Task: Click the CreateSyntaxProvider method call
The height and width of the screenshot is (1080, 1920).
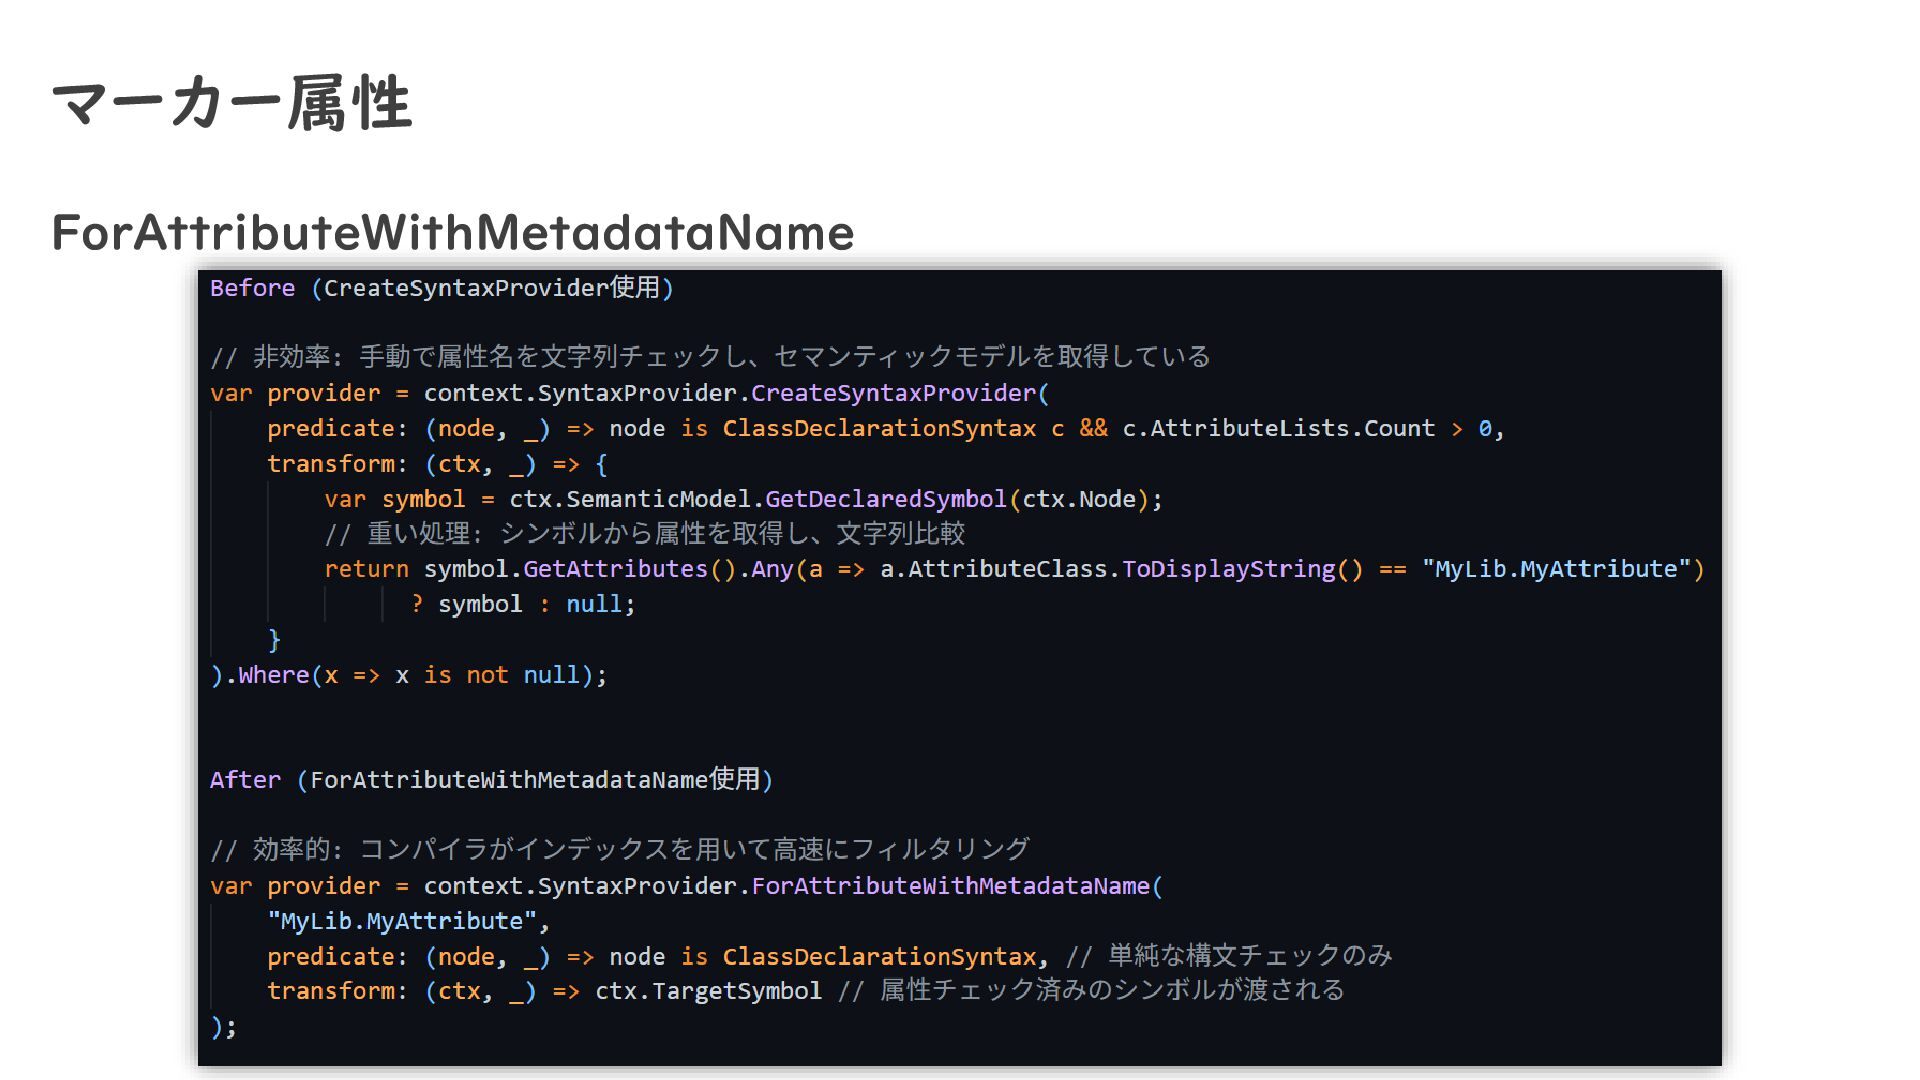Action: tap(894, 393)
